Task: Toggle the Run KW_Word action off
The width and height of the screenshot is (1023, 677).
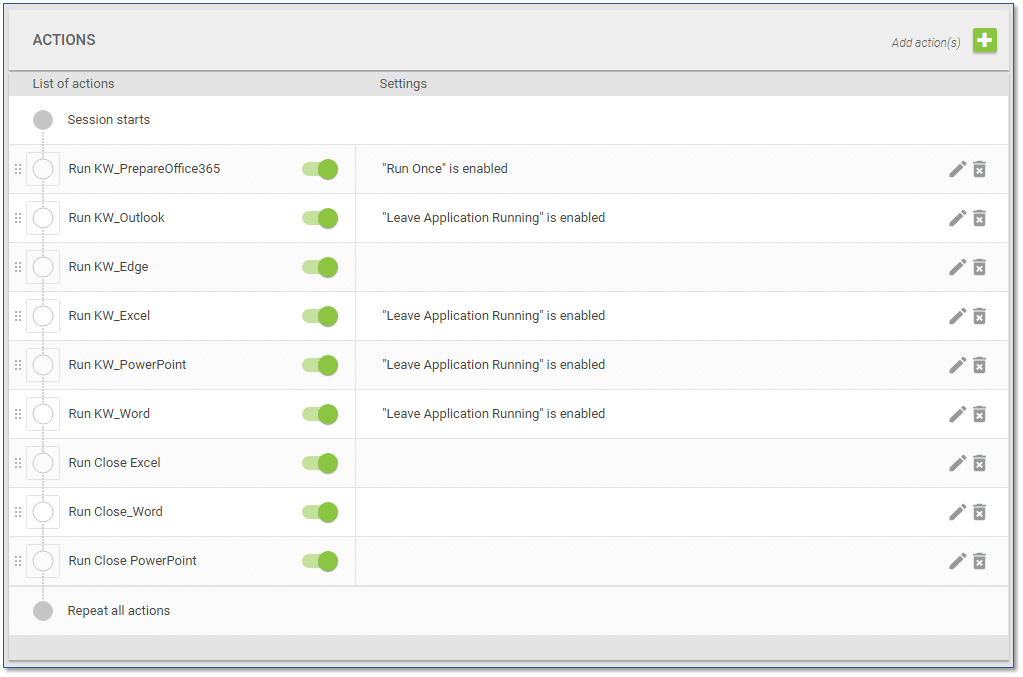Action: [320, 414]
